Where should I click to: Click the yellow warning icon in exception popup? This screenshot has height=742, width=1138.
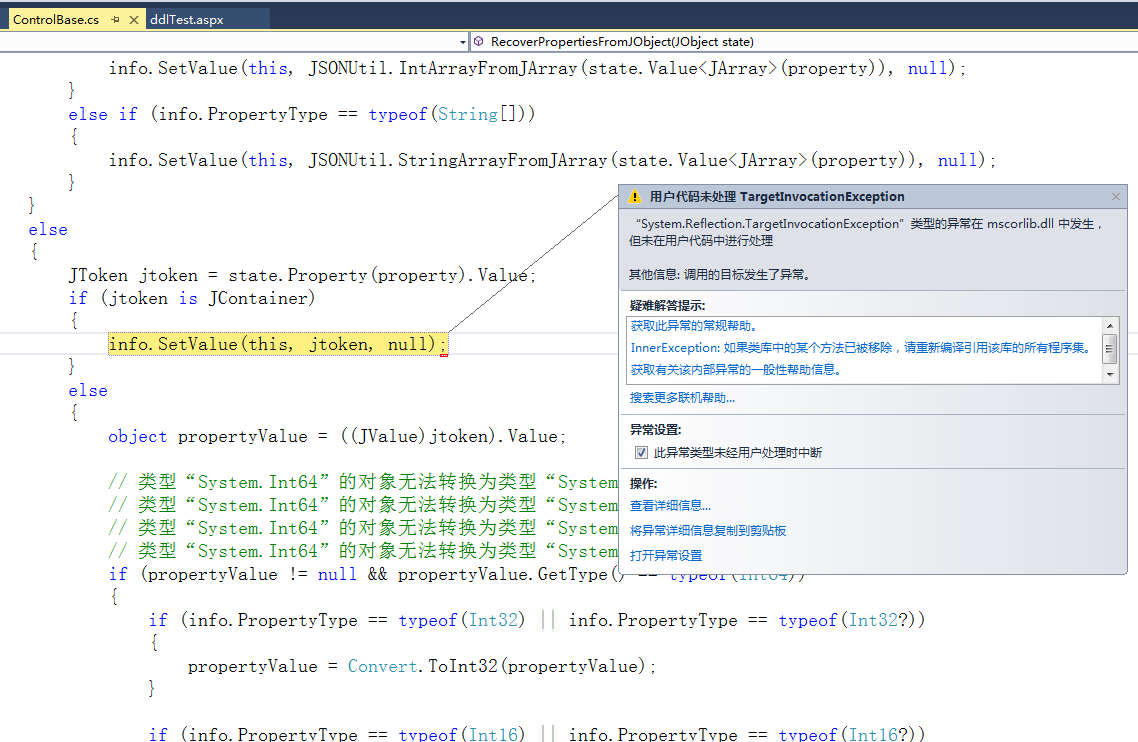(x=635, y=197)
